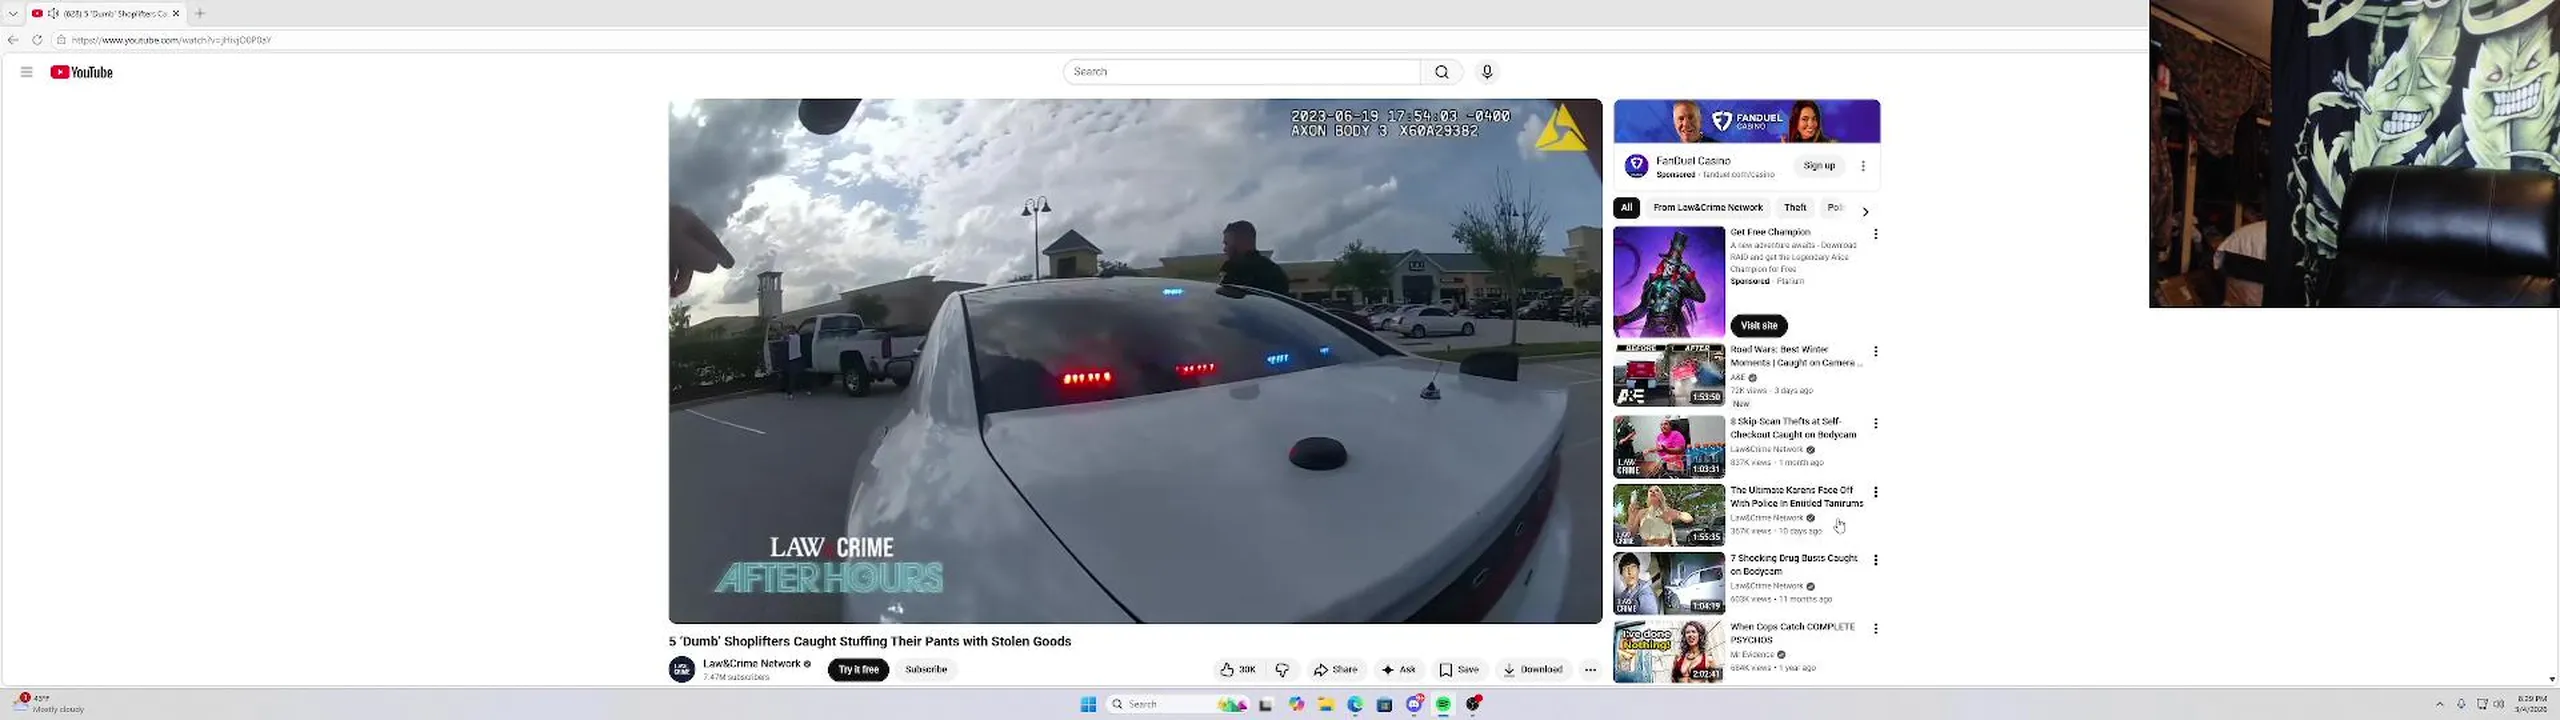Click Visit site on RAID ad
This screenshot has height=720, width=2560.
pos(1759,326)
